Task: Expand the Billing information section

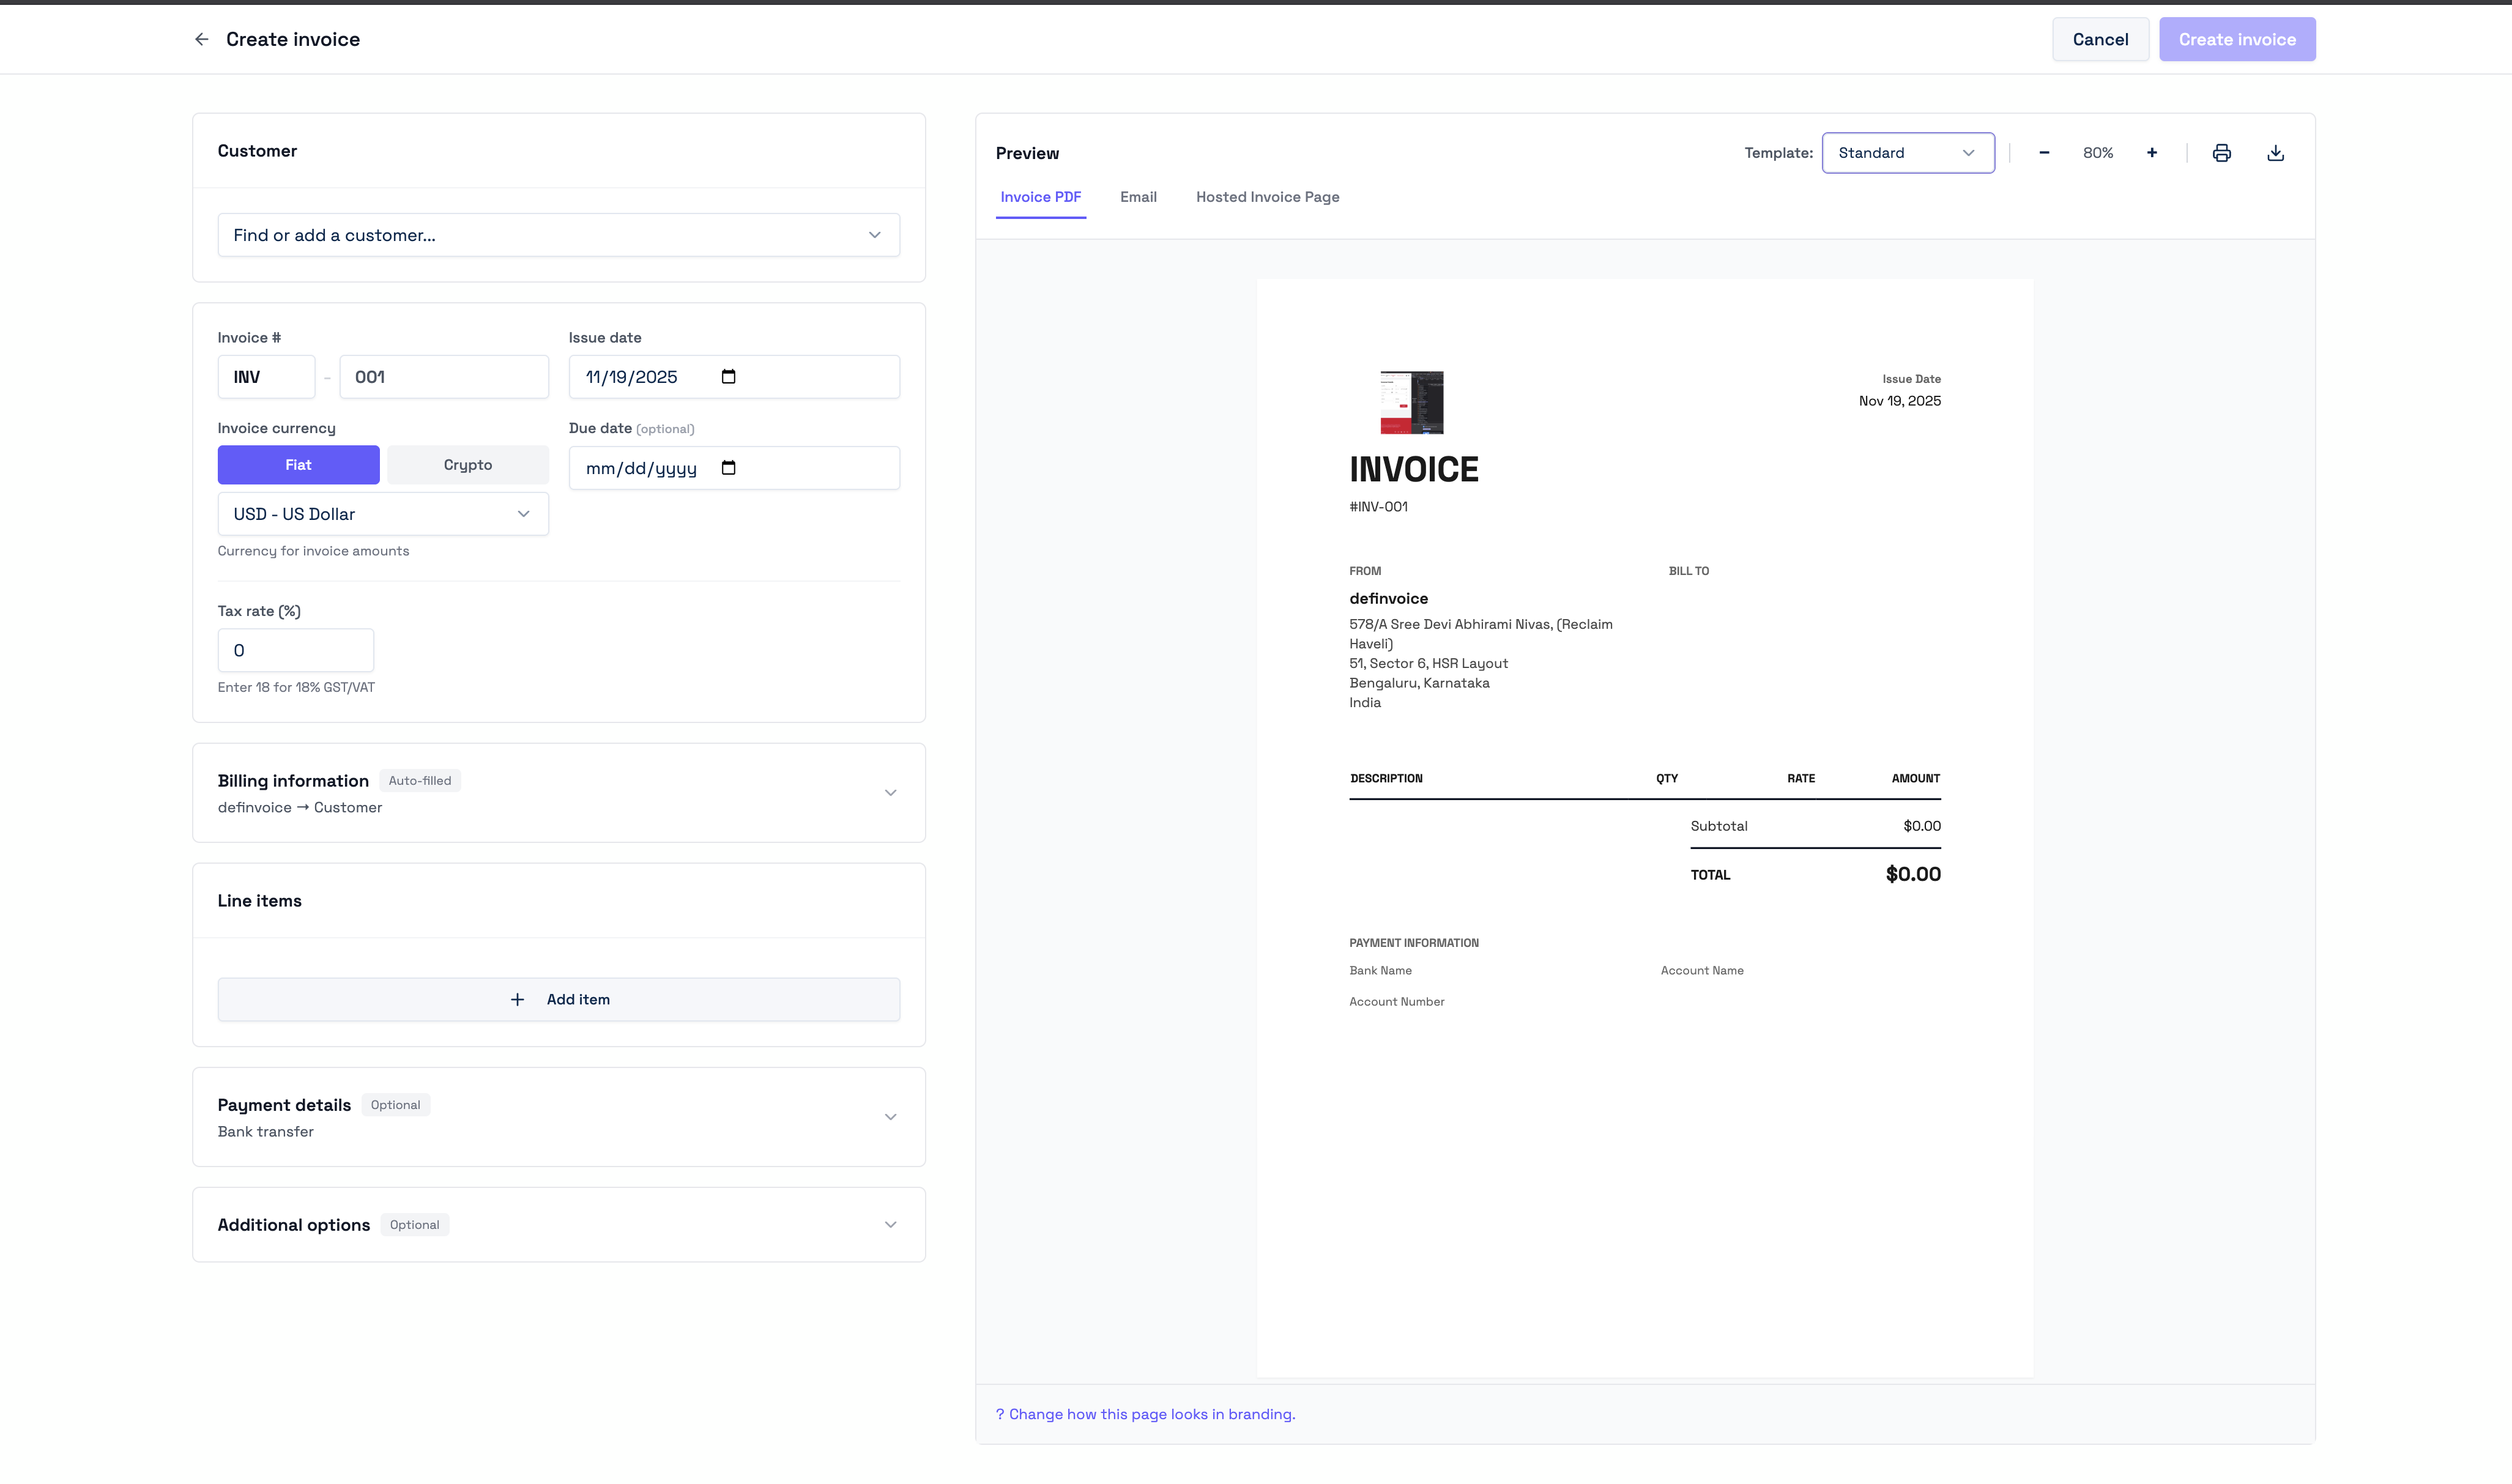Action: [x=889, y=792]
